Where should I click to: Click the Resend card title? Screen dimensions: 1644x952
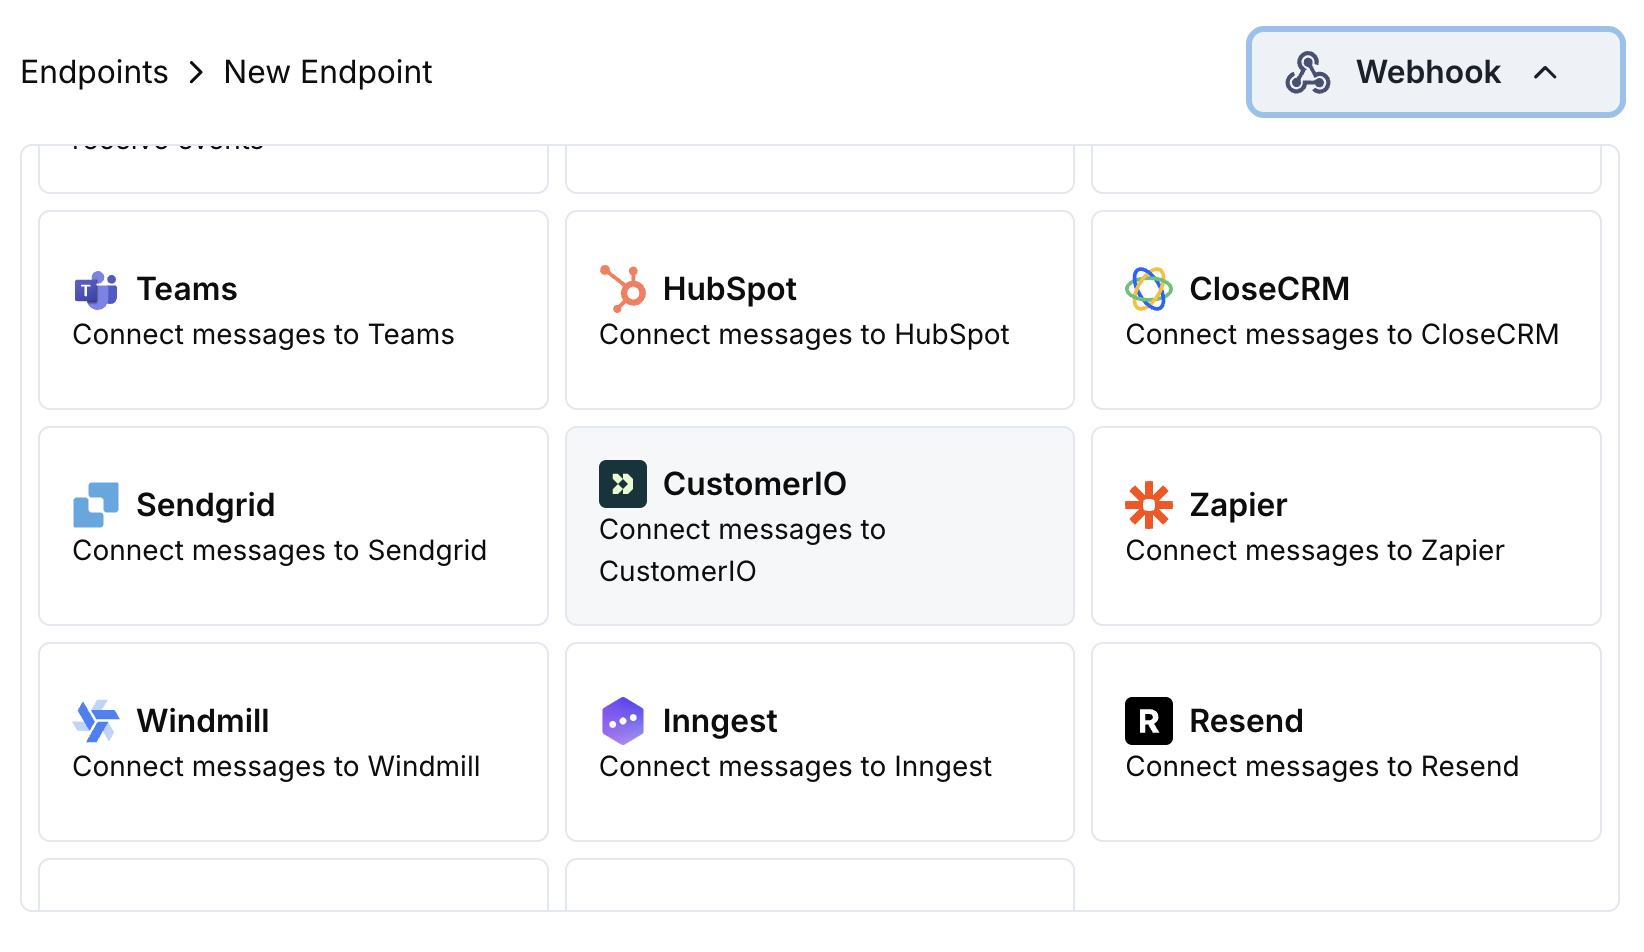point(1247,721)
